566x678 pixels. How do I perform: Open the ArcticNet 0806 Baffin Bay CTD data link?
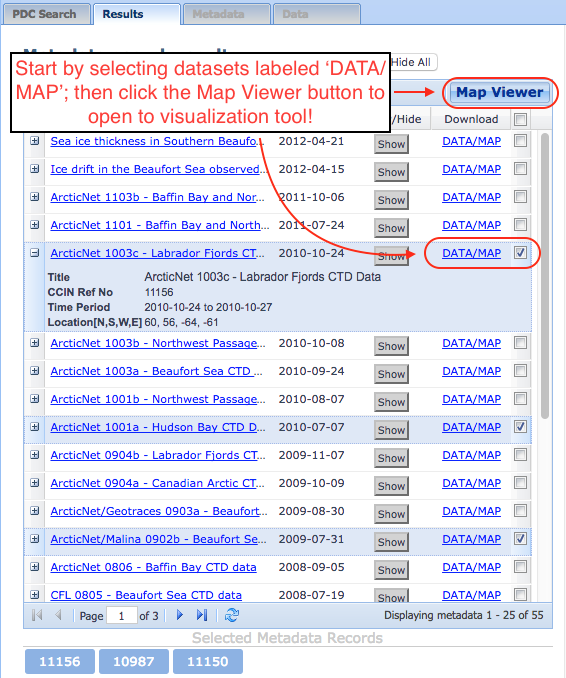(x=153, y=567)
